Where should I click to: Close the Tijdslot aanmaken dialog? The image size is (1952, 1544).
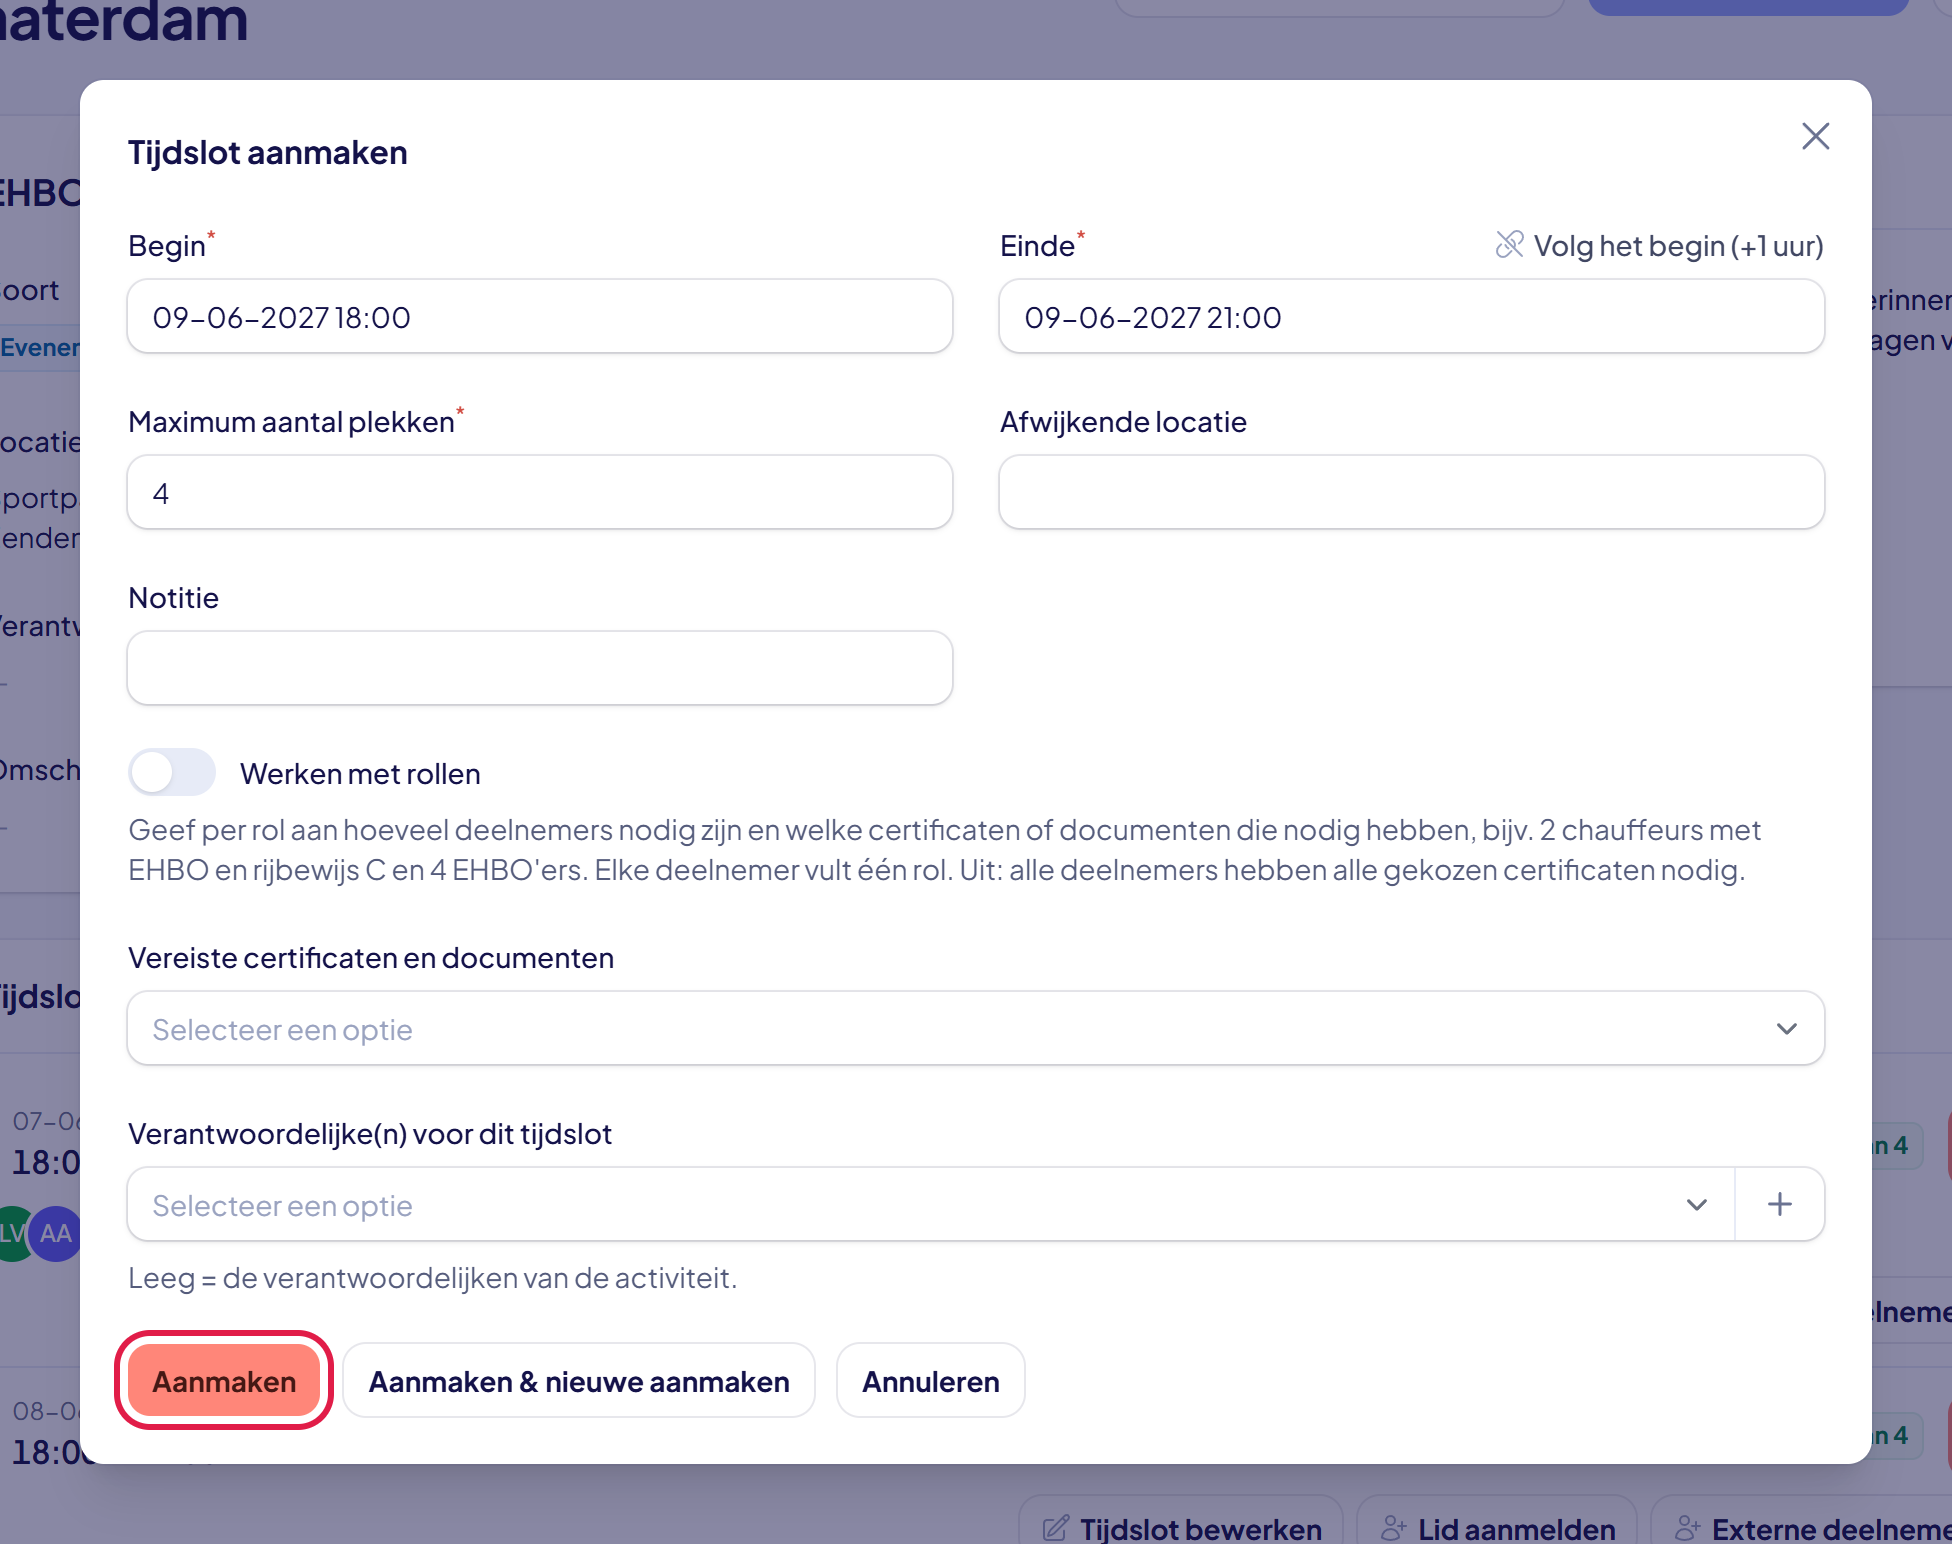1815,136
